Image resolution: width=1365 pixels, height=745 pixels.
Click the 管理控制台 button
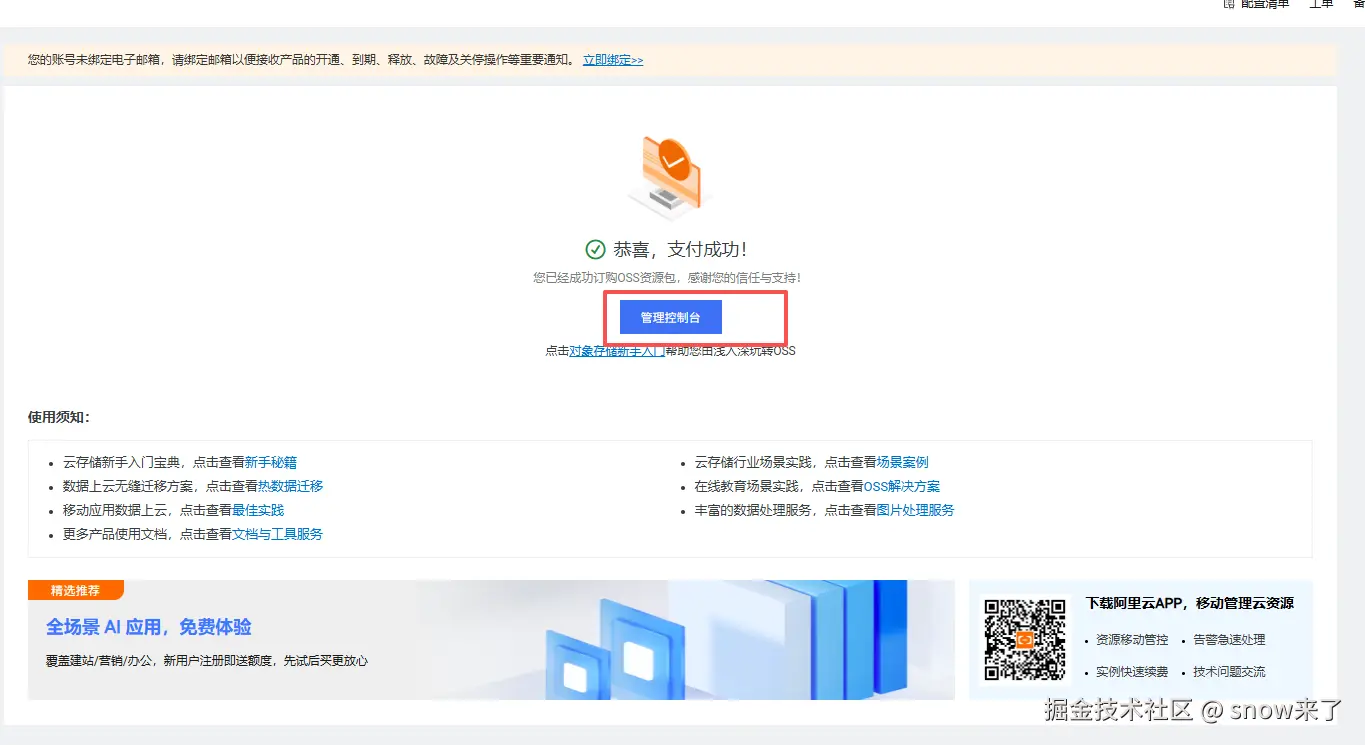click(x=670, y=317)
